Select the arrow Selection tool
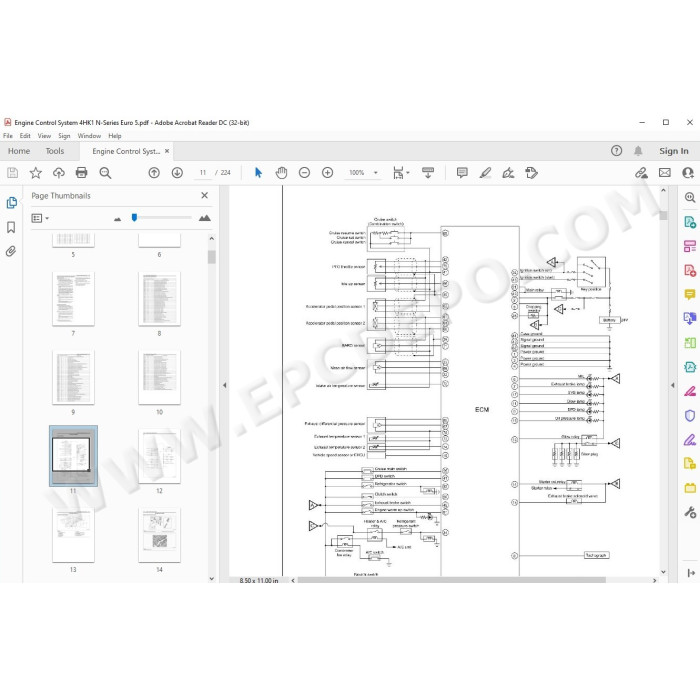The height and width of the screenshot is (700, 700). pyautogui.click(x=258, y=173)
